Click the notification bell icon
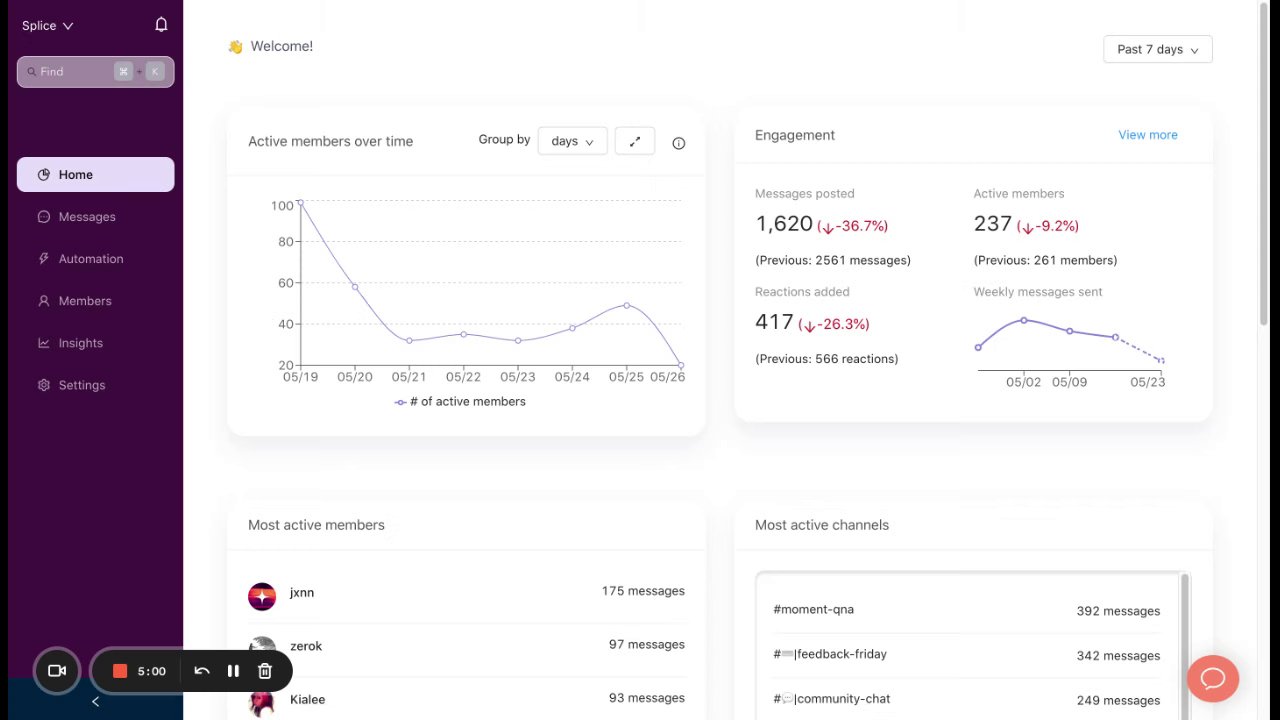Screen dimensions: 1280x720 point(161,25)
